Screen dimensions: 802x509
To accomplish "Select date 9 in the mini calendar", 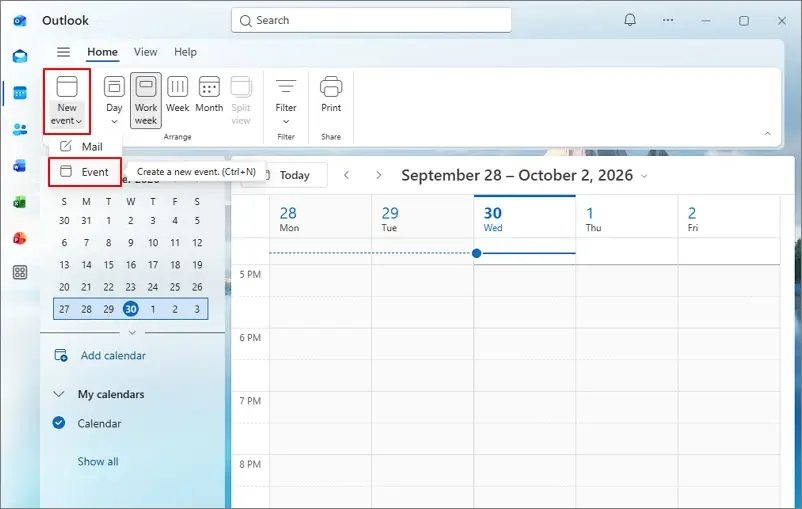I will point(131,243).
